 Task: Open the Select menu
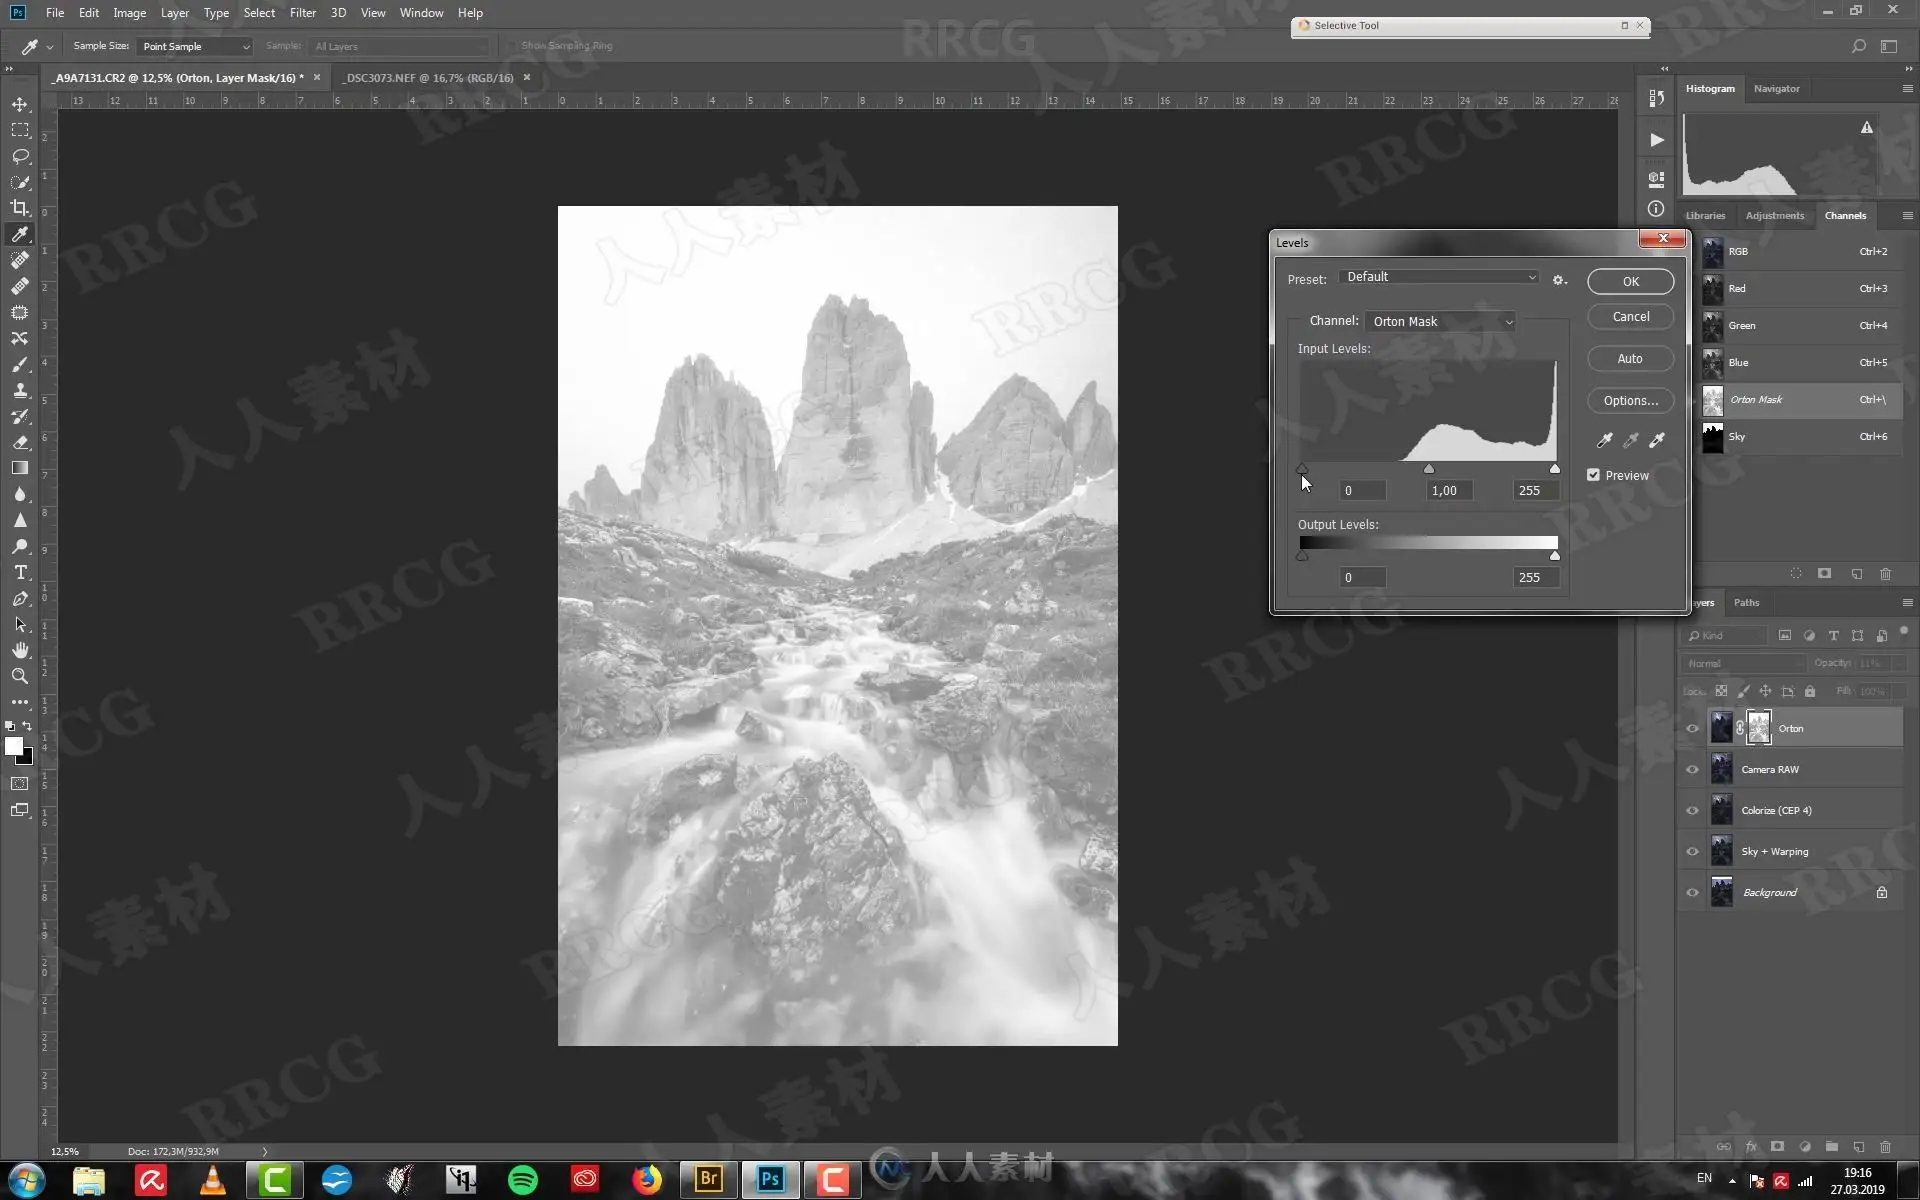tap(259, 13)
